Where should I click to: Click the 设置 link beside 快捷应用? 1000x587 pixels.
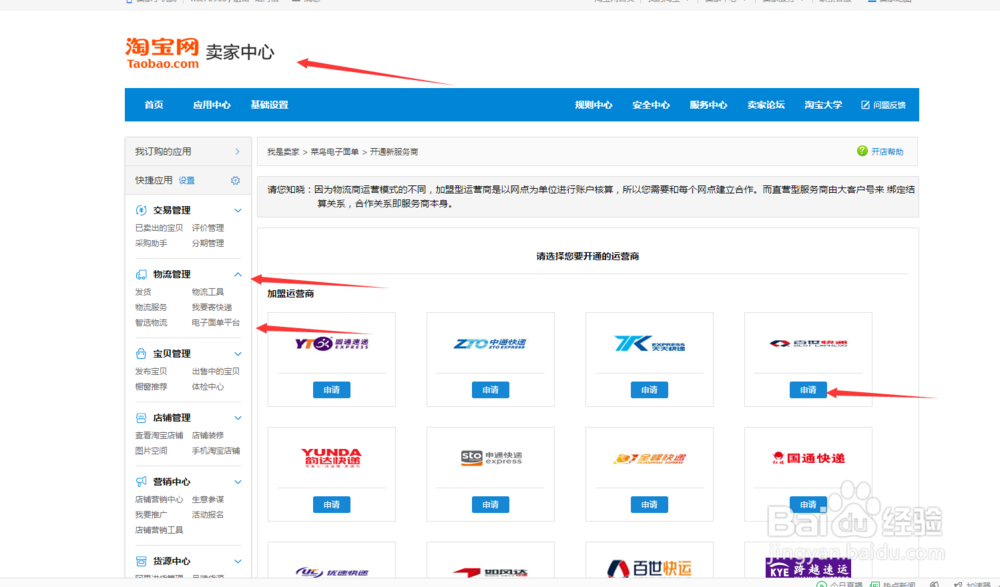click(x=187, y=181)
